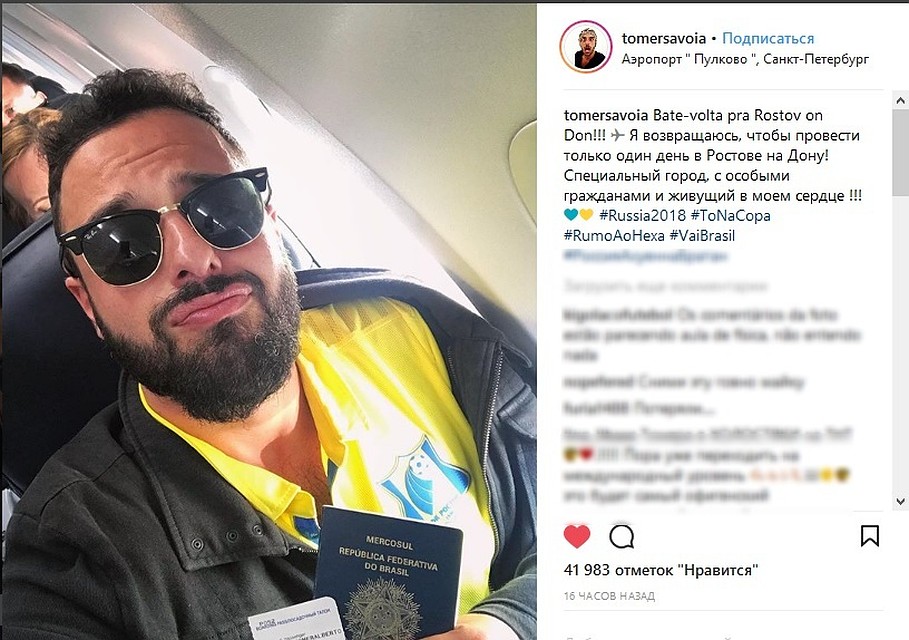The height and width of the screenshot is (640, 909).
Task: Click the red heart like icon
Action: (x=577, y=536)
